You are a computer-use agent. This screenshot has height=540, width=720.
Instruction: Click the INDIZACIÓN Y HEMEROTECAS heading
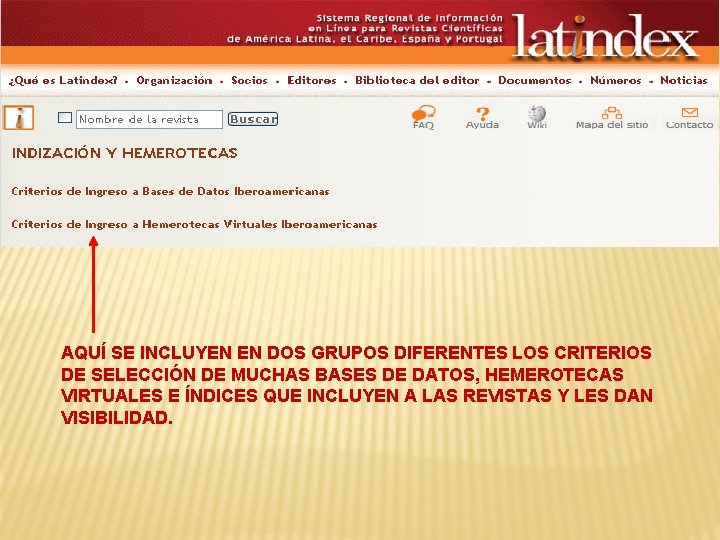(x=124, y=153)
